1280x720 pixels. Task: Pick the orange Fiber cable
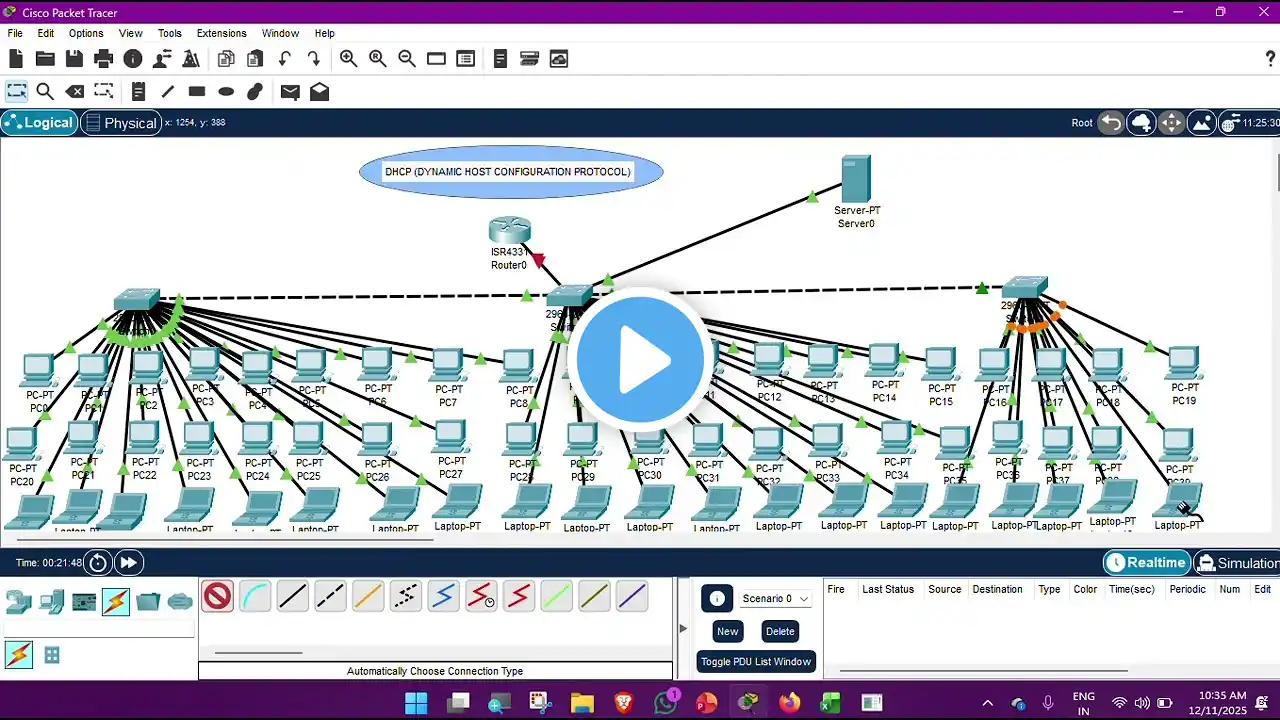tap(368, 597)
